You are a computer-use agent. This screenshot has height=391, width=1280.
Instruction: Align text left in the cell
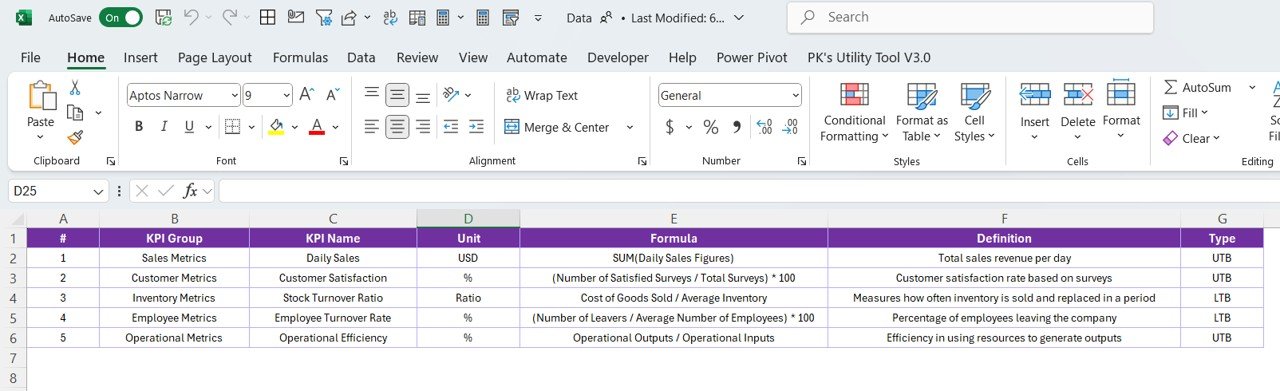coord(372,127)
